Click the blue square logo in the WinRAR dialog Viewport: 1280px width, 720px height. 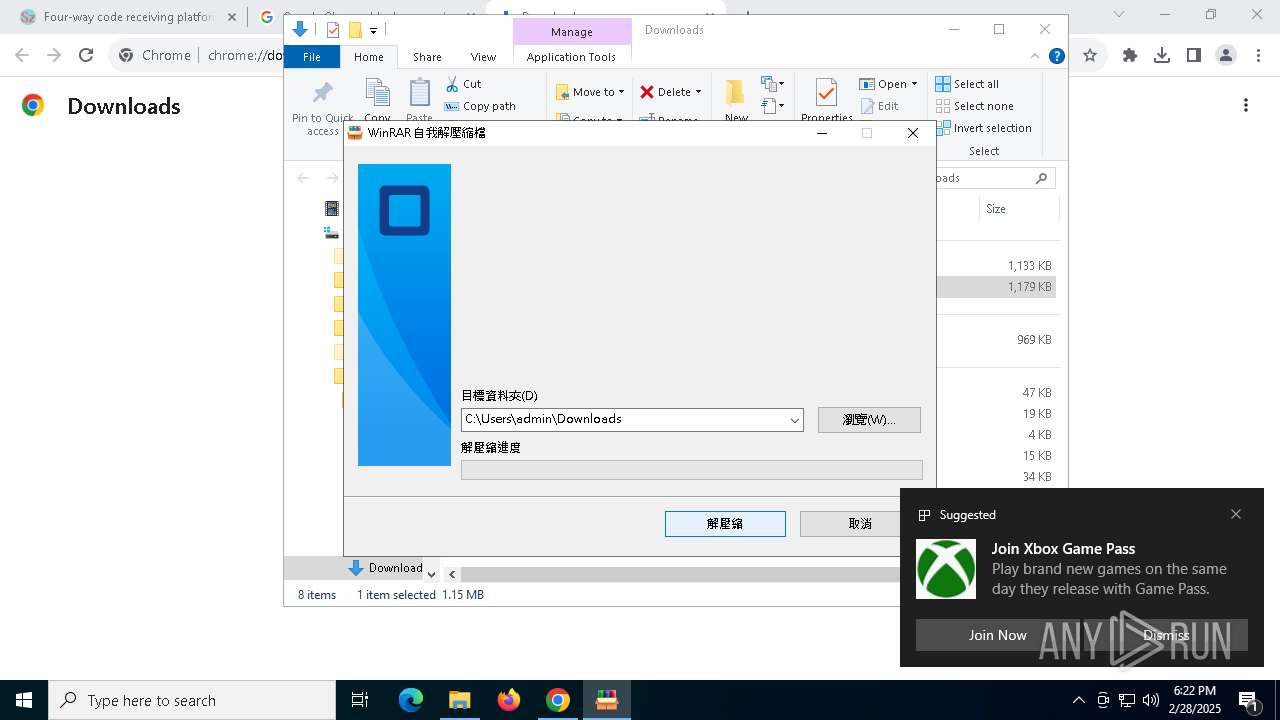pyautogui.click(x=404, y=211)
